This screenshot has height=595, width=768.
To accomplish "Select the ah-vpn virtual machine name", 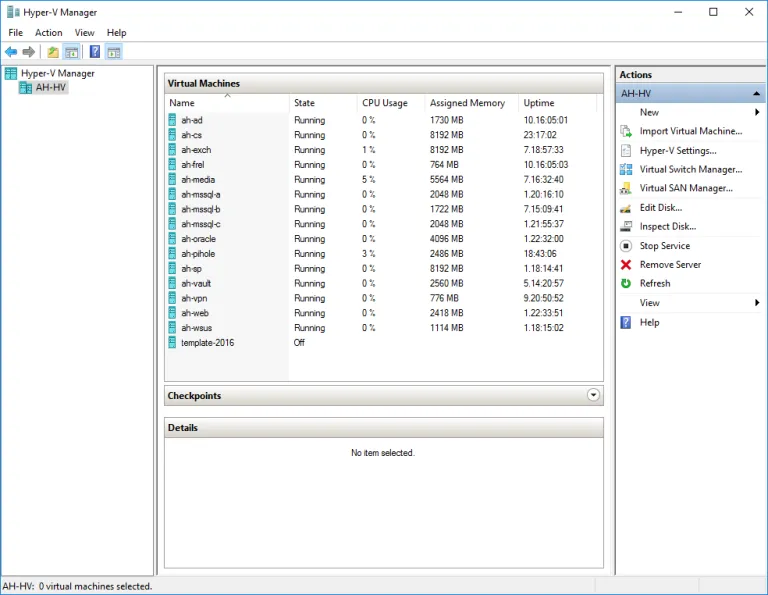I will (194, 298).
